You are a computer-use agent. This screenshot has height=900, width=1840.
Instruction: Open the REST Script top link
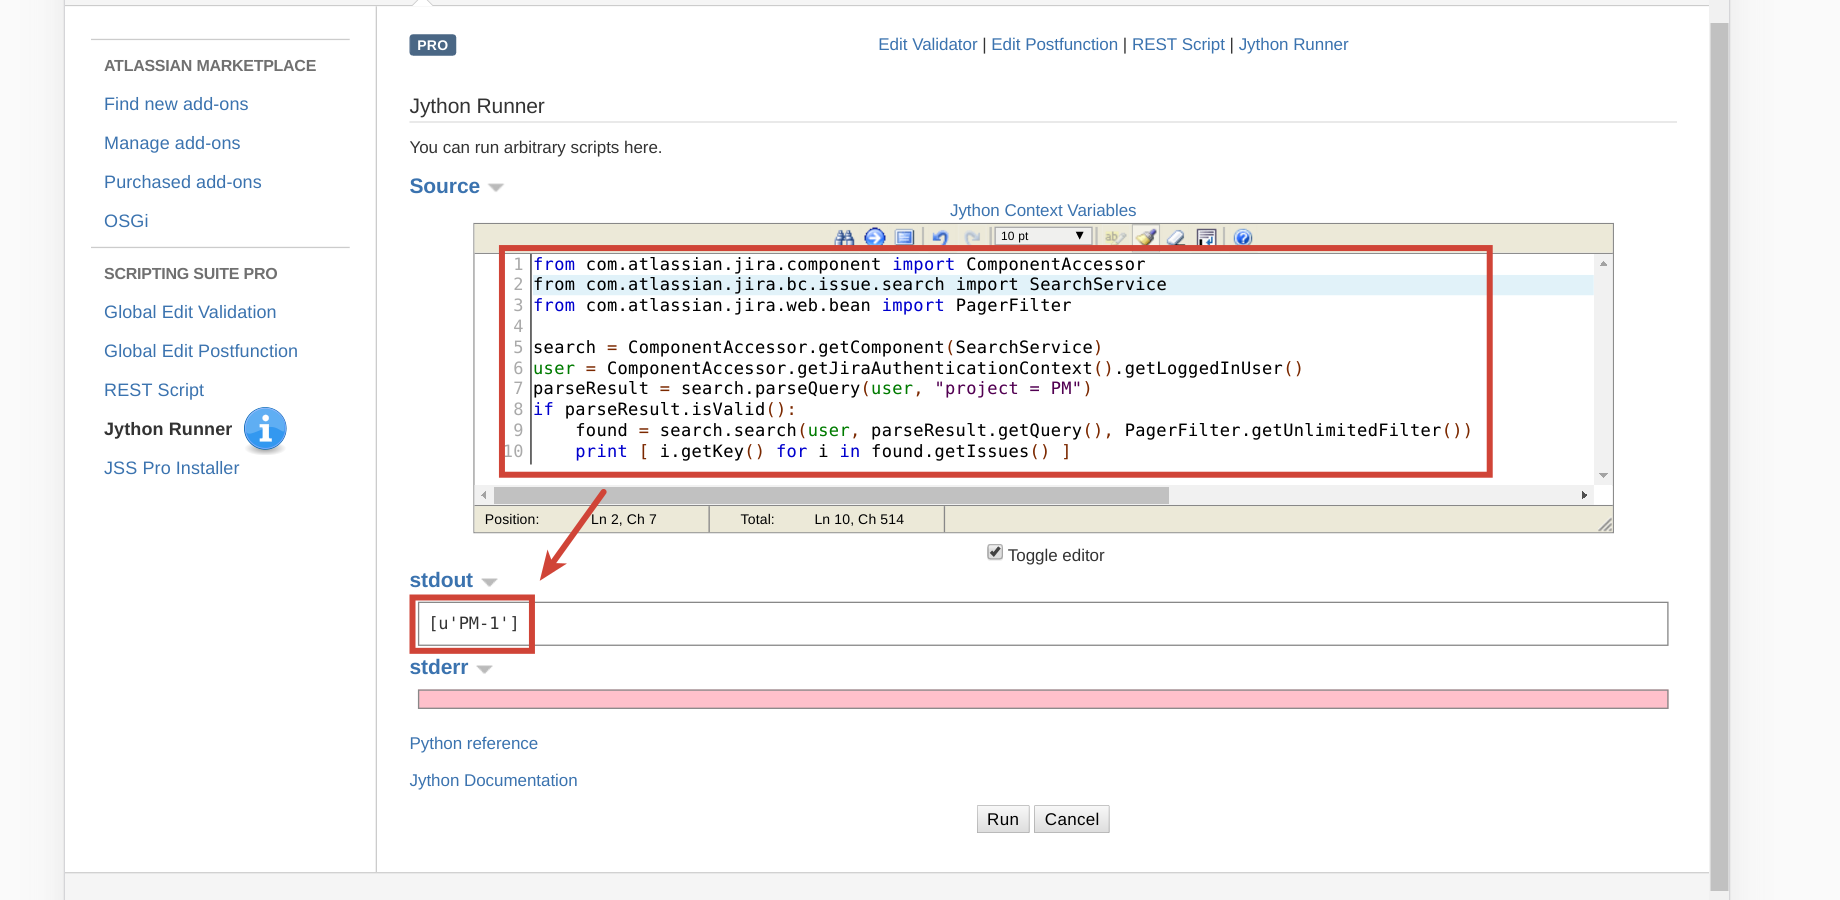point(1178,44)
